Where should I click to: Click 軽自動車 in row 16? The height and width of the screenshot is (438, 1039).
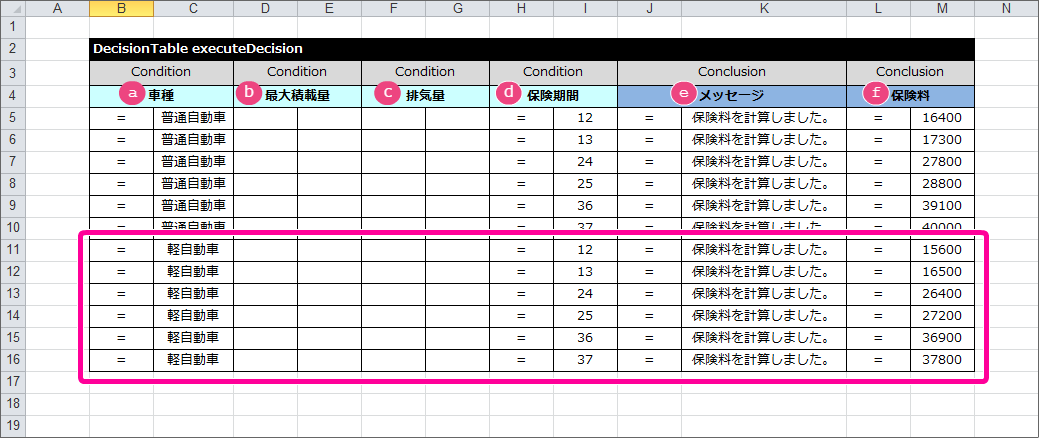pos(193,359)
